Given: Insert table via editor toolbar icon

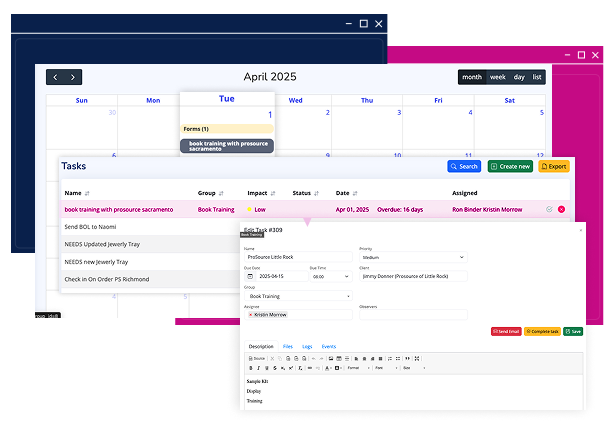Looking at the screenshot, I should pyautogui.click(x=339, y=359).
